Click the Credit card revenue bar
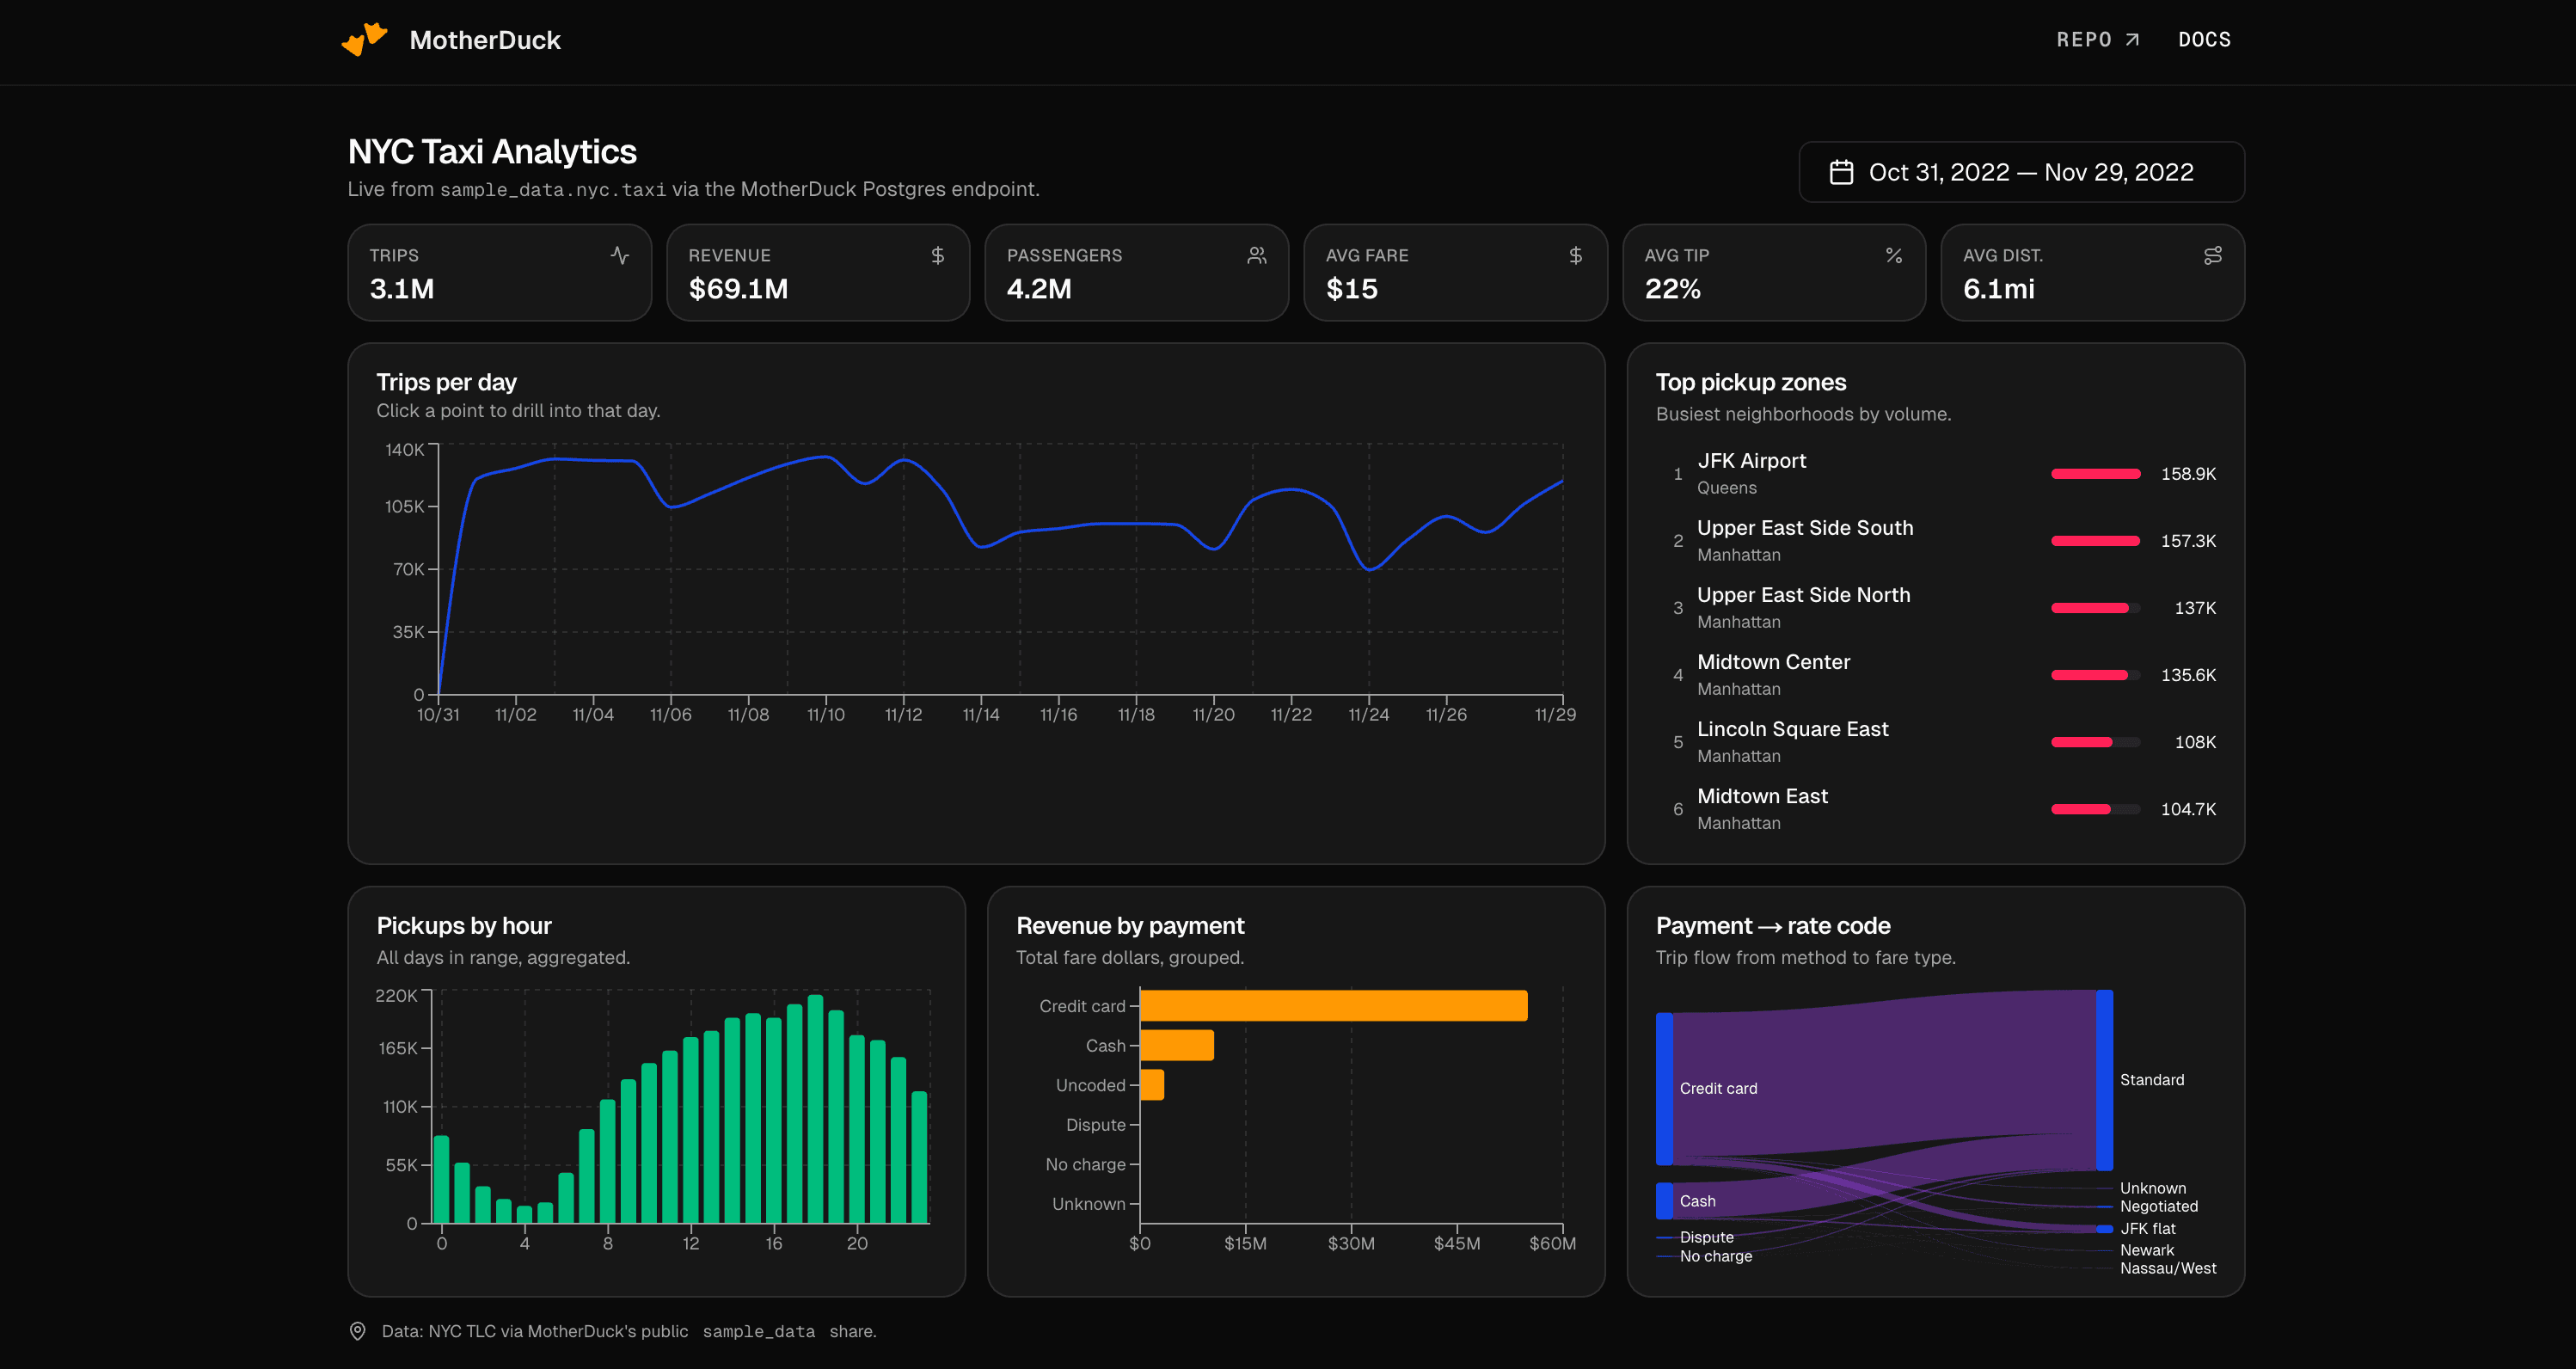The width and height of the screenshot is (2576, 1369). click(x=1334, y=1006)
